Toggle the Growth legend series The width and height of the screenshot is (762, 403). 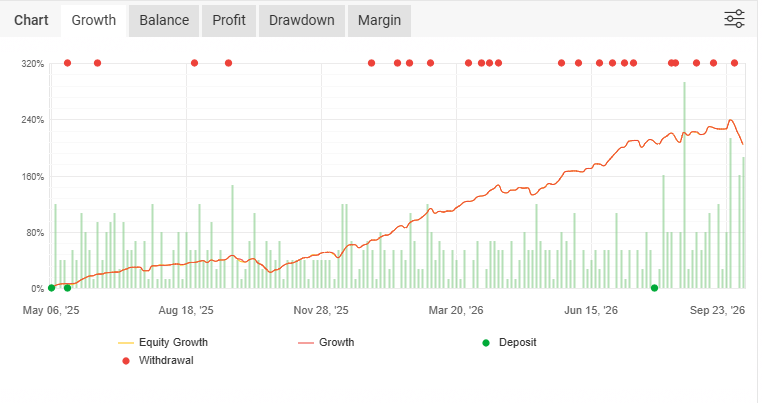point(326,342)
